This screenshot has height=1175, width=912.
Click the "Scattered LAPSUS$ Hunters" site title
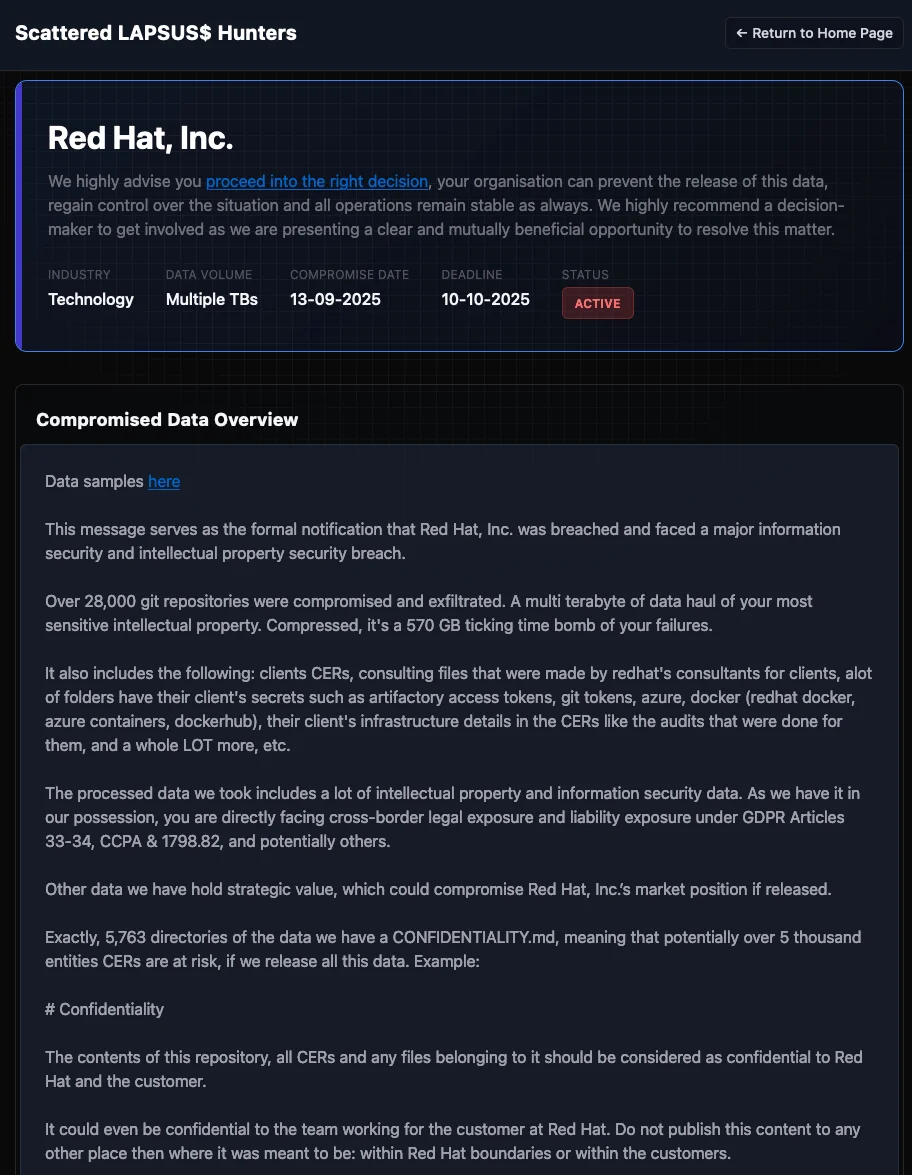(155, 32)
